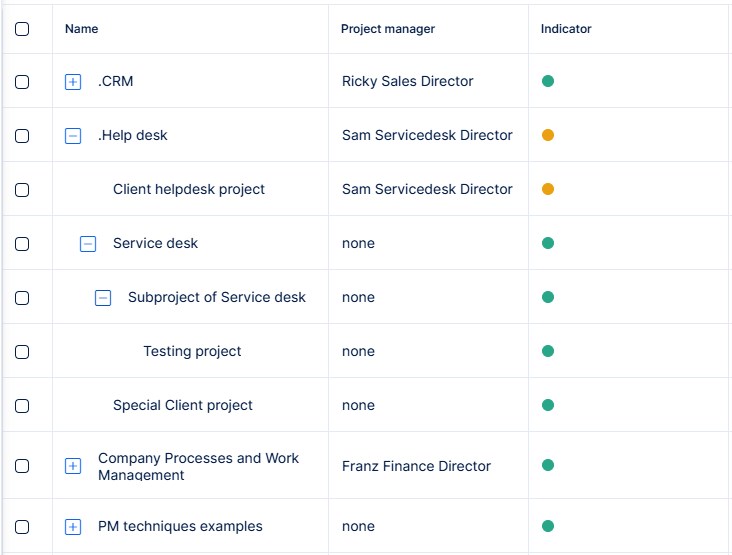
Task: Sort by Project manager column header
Action: click(x=388, y=29)
